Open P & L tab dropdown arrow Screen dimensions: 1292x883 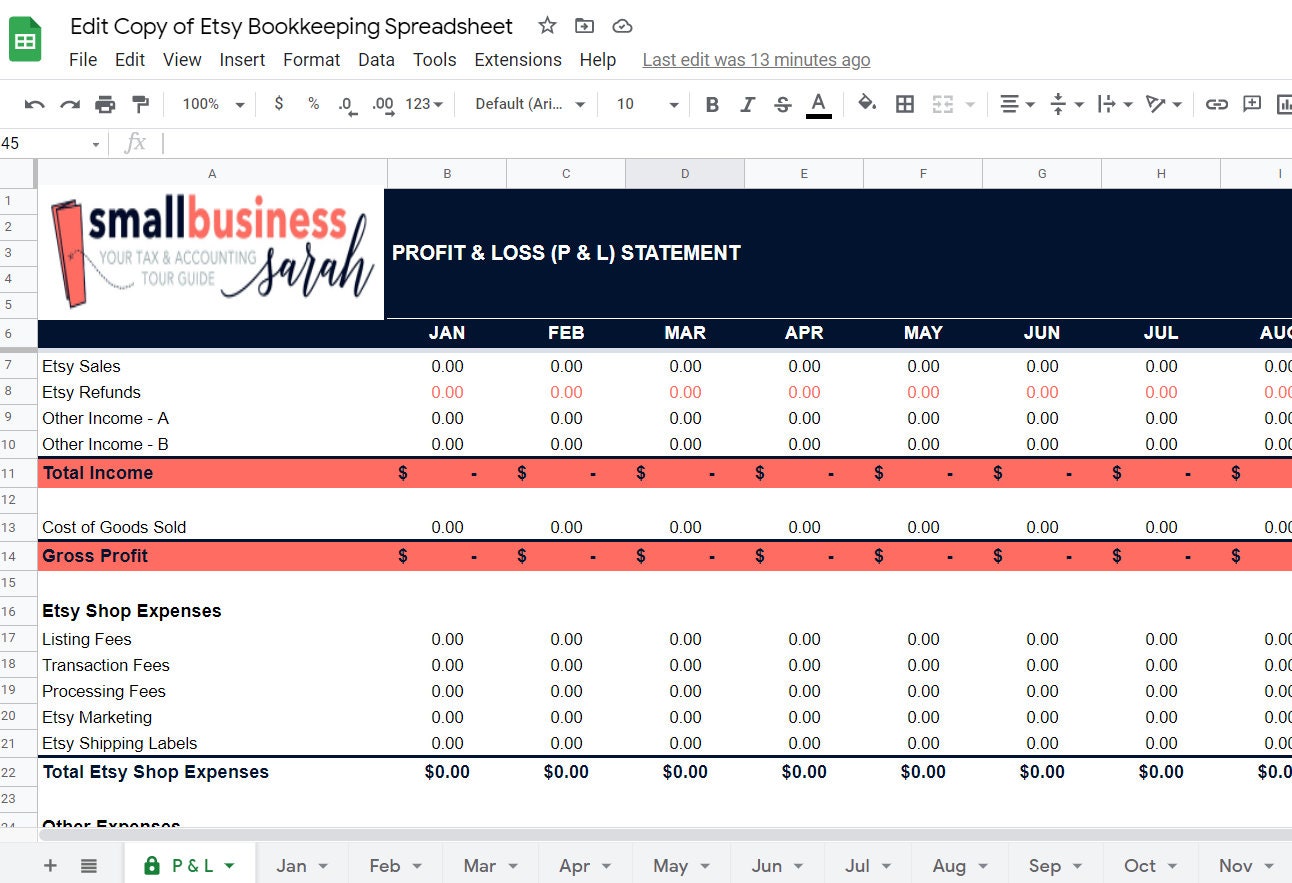pos(229,866)
